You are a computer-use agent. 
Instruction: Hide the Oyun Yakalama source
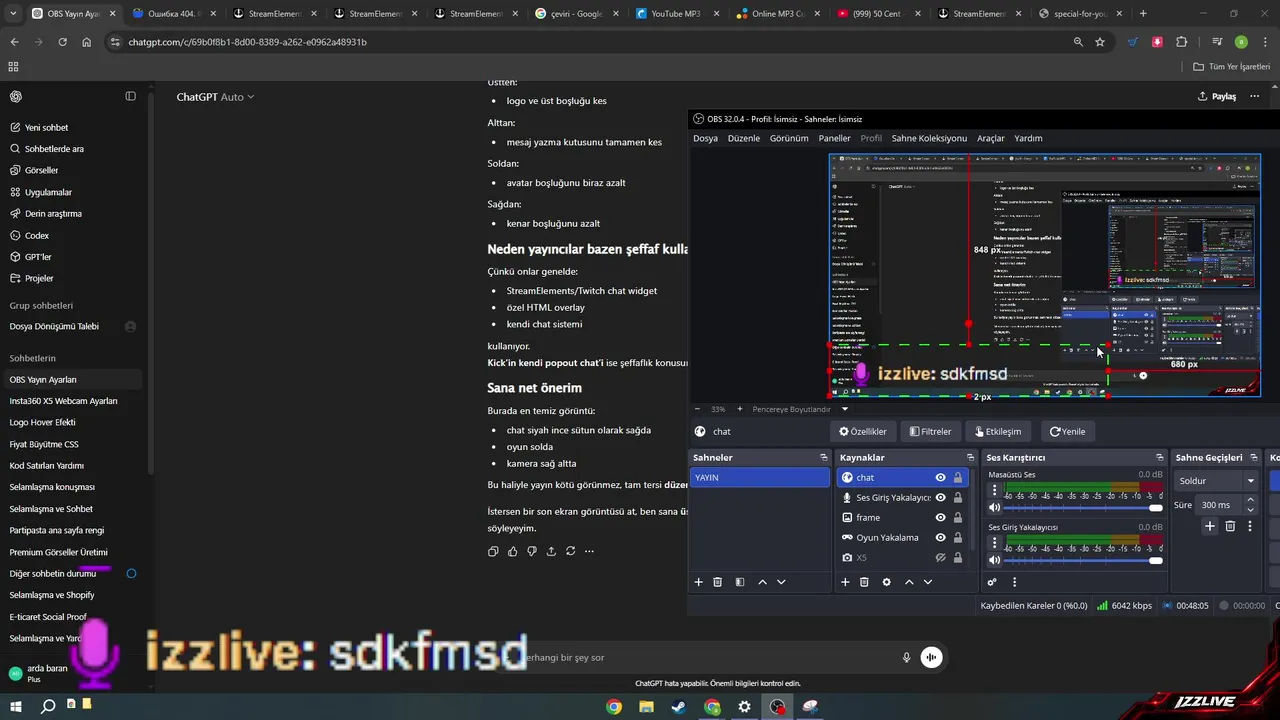[940, 537]
